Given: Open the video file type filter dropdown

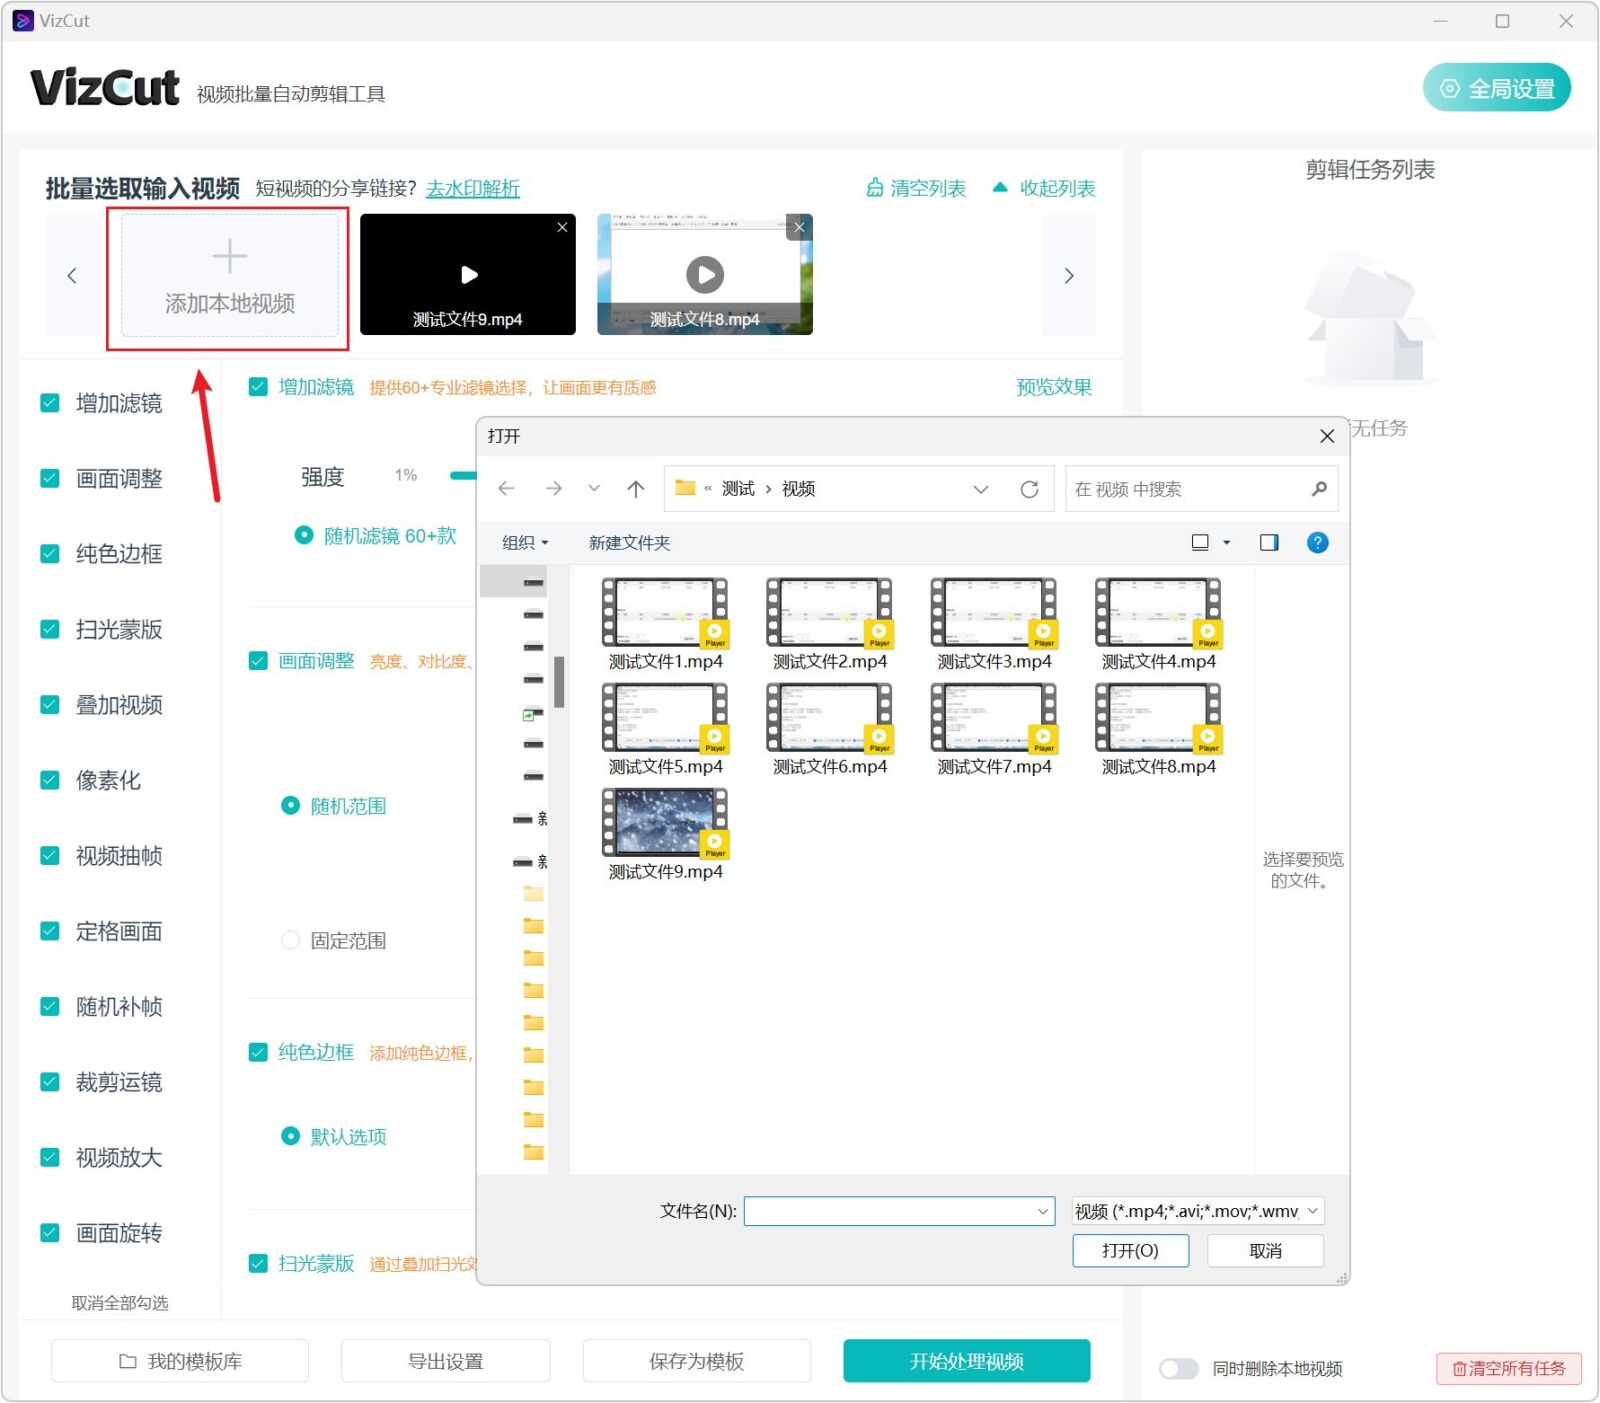Looking at the screenshot, I should (x=1197, y=1211).
